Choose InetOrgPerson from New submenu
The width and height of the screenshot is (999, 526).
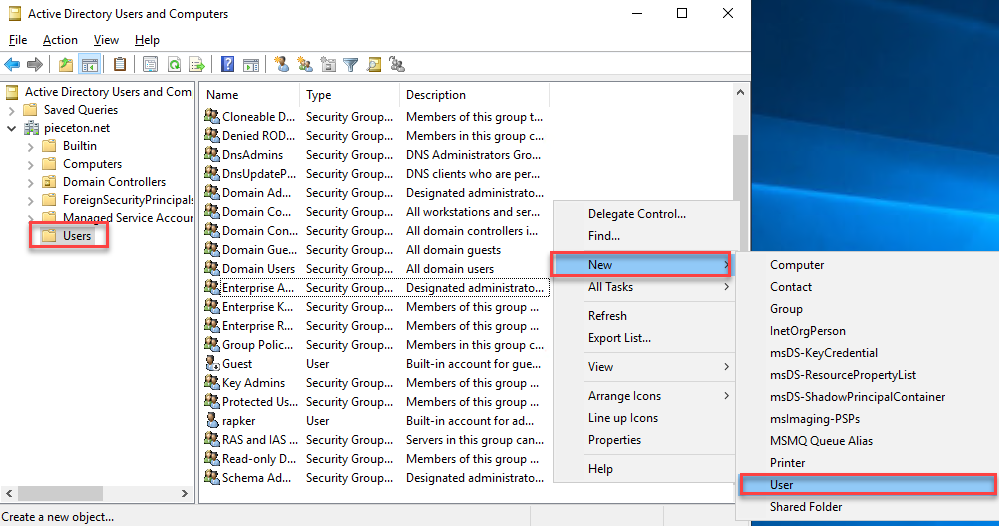tap(867, 331)
